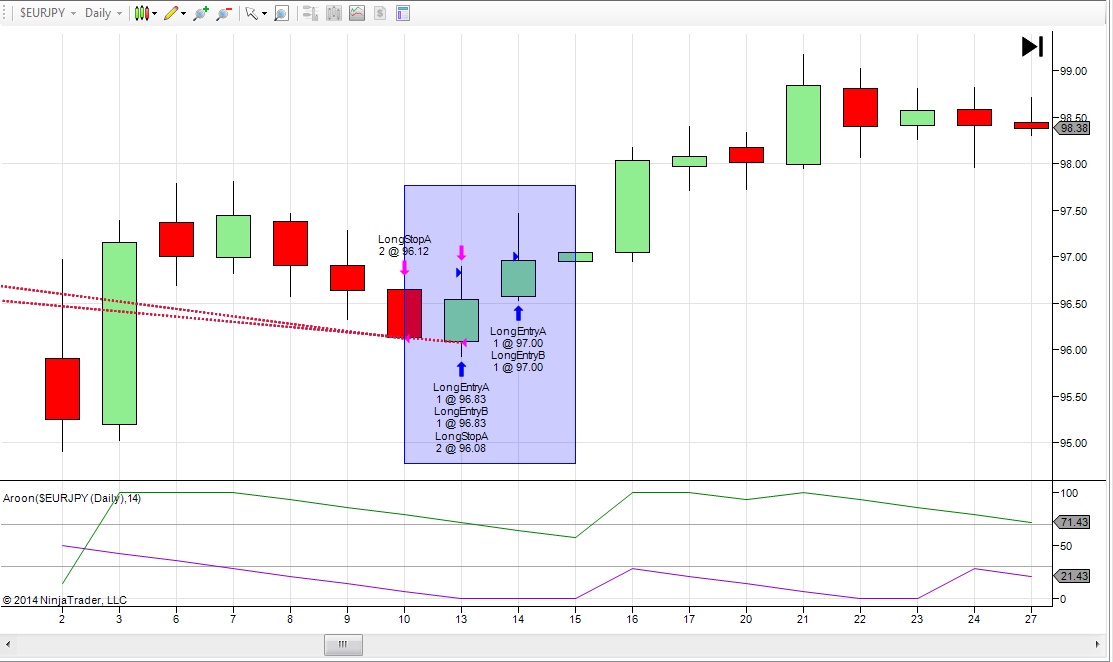Open the Daily interval dropdown
This screenshot has height=662, width=1113.
tap(103, 13)
